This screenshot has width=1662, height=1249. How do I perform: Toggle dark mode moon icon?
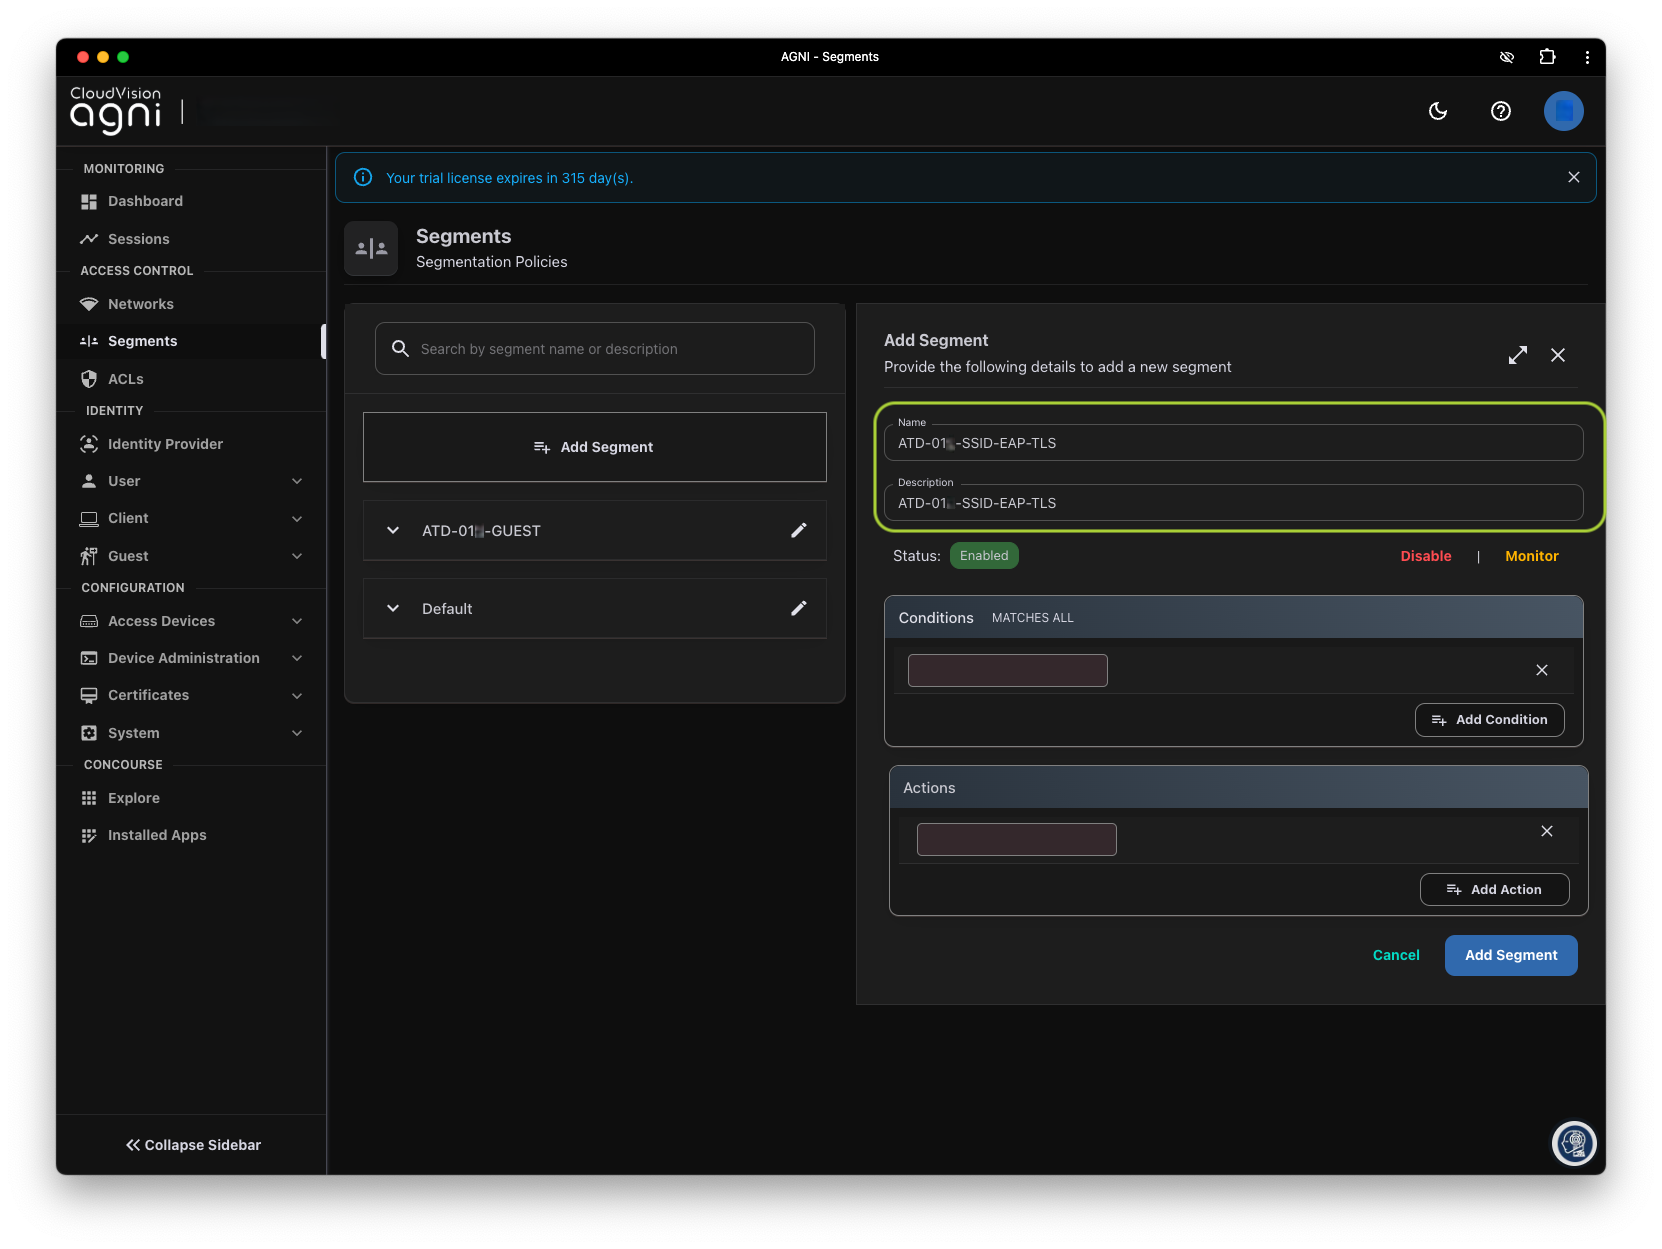coord(1438,111)
